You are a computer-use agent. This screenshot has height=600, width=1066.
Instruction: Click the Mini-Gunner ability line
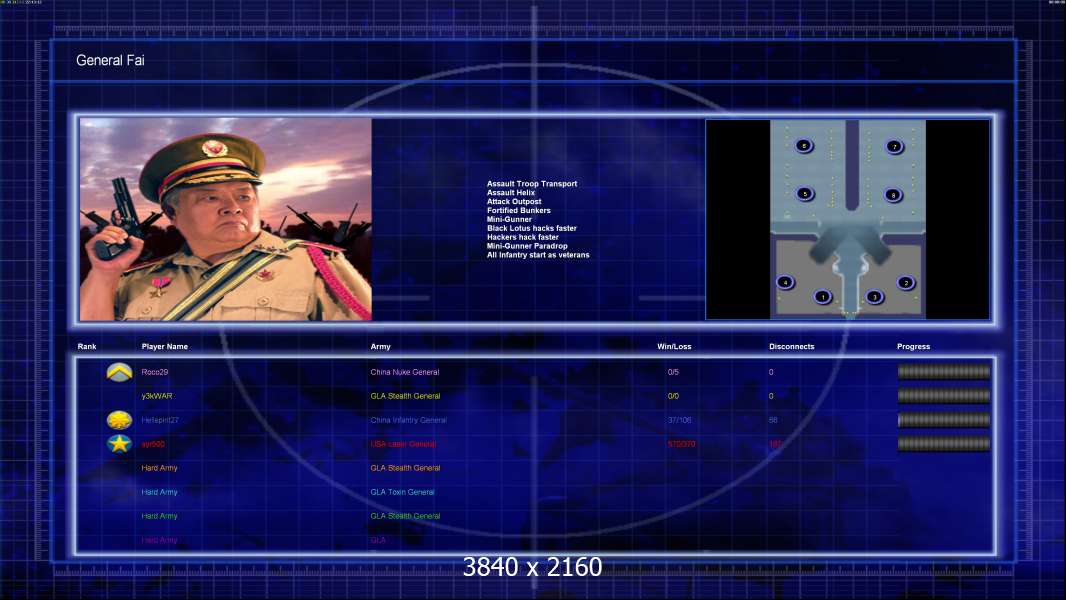click(x=509, y=219)
